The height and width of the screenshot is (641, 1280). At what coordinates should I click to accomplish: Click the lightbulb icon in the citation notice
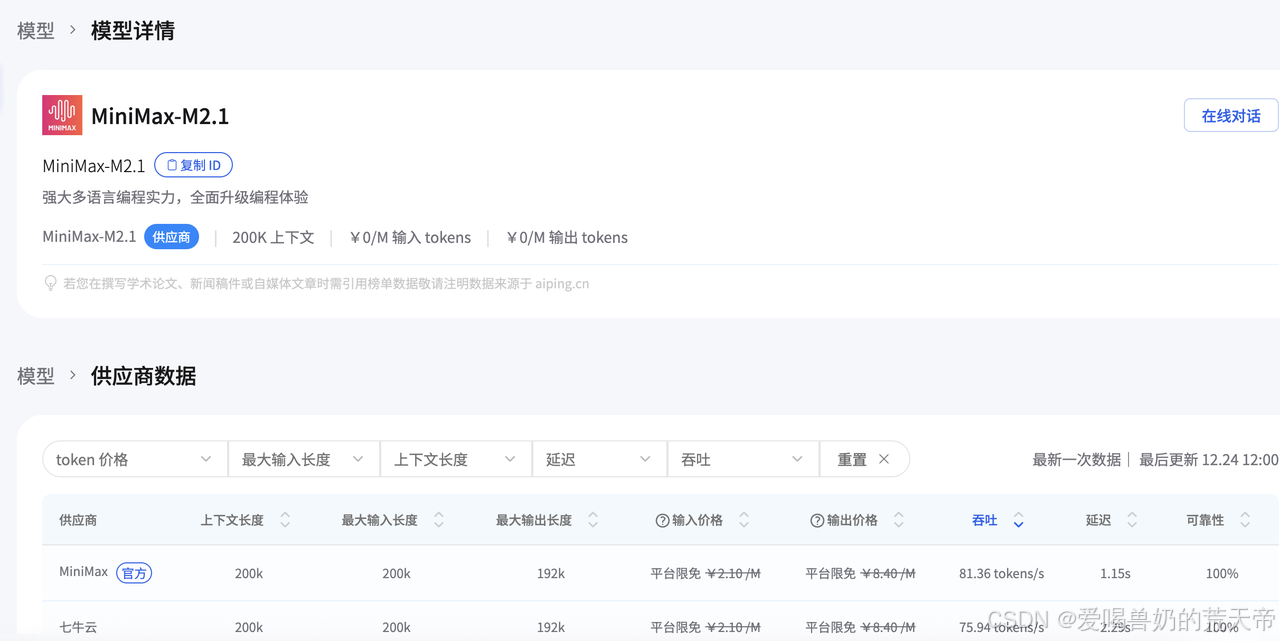tap(50, 283)
